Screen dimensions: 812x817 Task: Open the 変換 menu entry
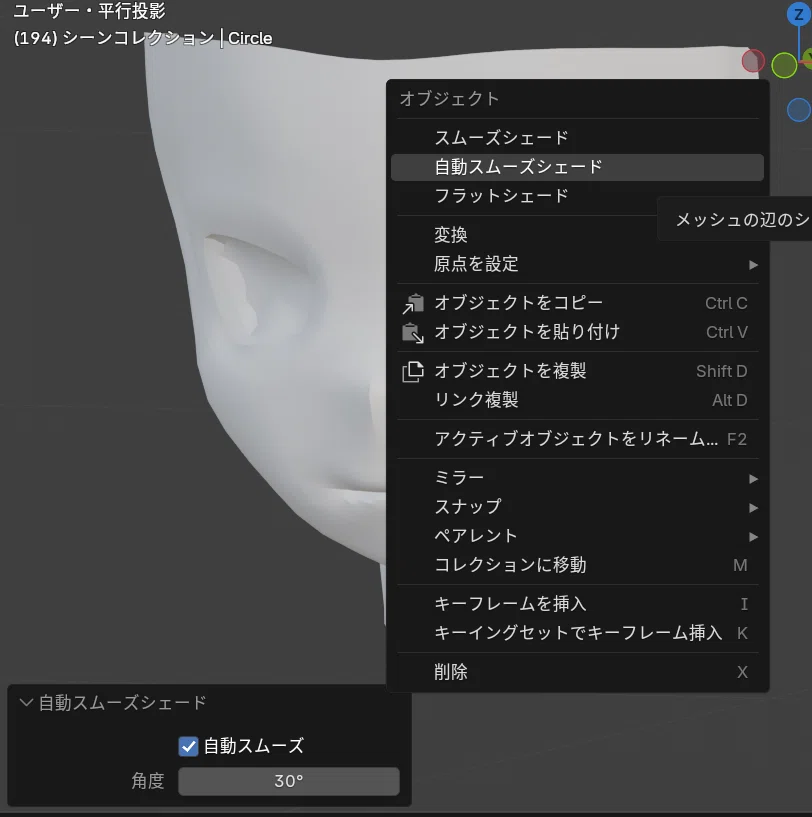[577, 235]
